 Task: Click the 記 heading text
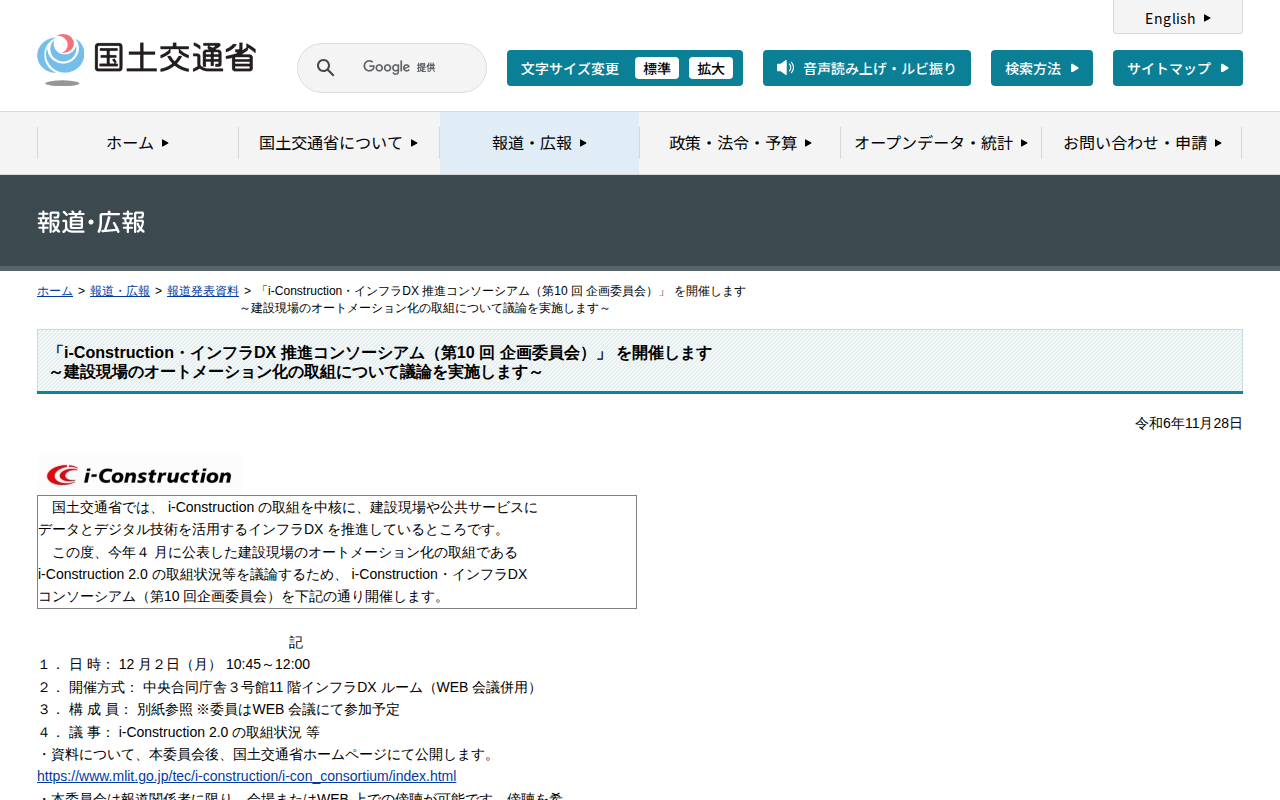[x=296, y=643]
